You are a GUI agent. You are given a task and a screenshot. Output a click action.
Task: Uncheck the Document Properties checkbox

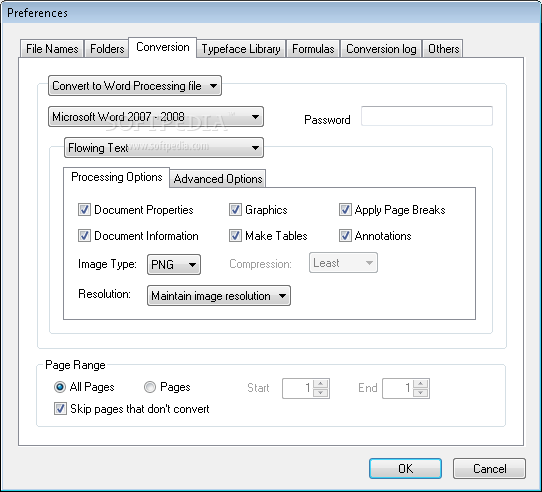[84, 210]
